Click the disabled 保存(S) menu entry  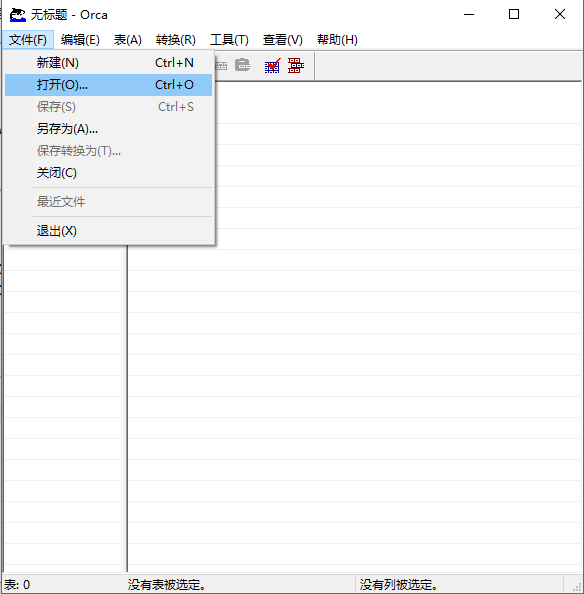tap(108, 107)
